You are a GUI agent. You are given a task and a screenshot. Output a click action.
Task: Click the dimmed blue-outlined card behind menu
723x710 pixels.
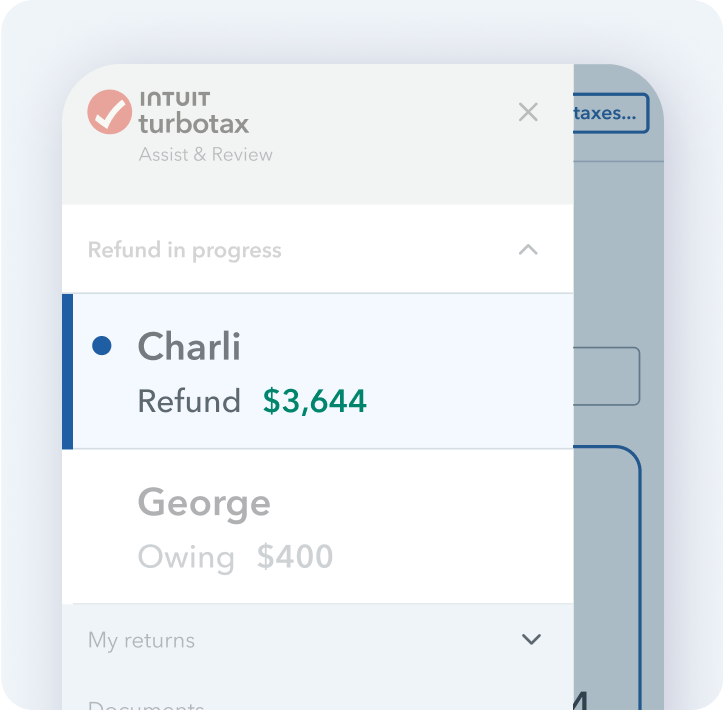tap(607, 577)
